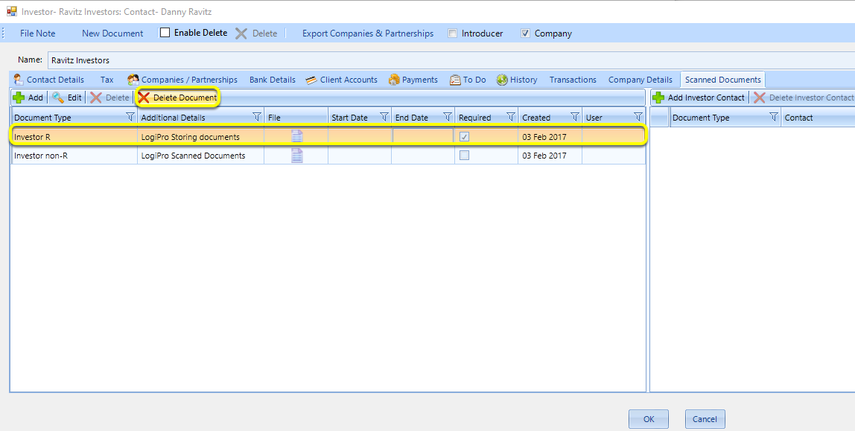Tick the Enable Delete checkbox

click(x=165, y=33)
